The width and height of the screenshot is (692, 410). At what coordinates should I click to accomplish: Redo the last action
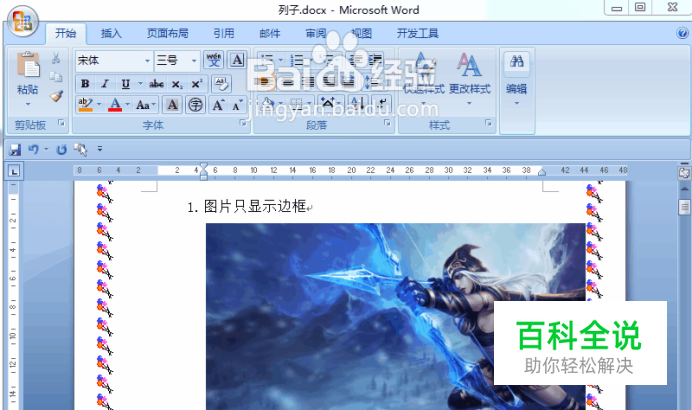click(x=61, y=150)
